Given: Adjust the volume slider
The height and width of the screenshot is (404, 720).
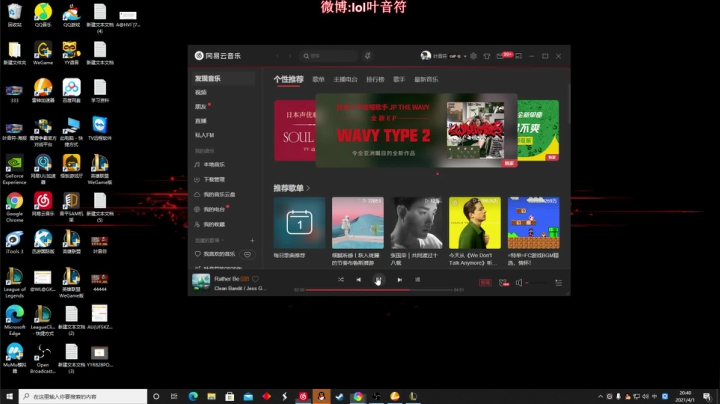Looking at the screenshot, I should [536, 283].
